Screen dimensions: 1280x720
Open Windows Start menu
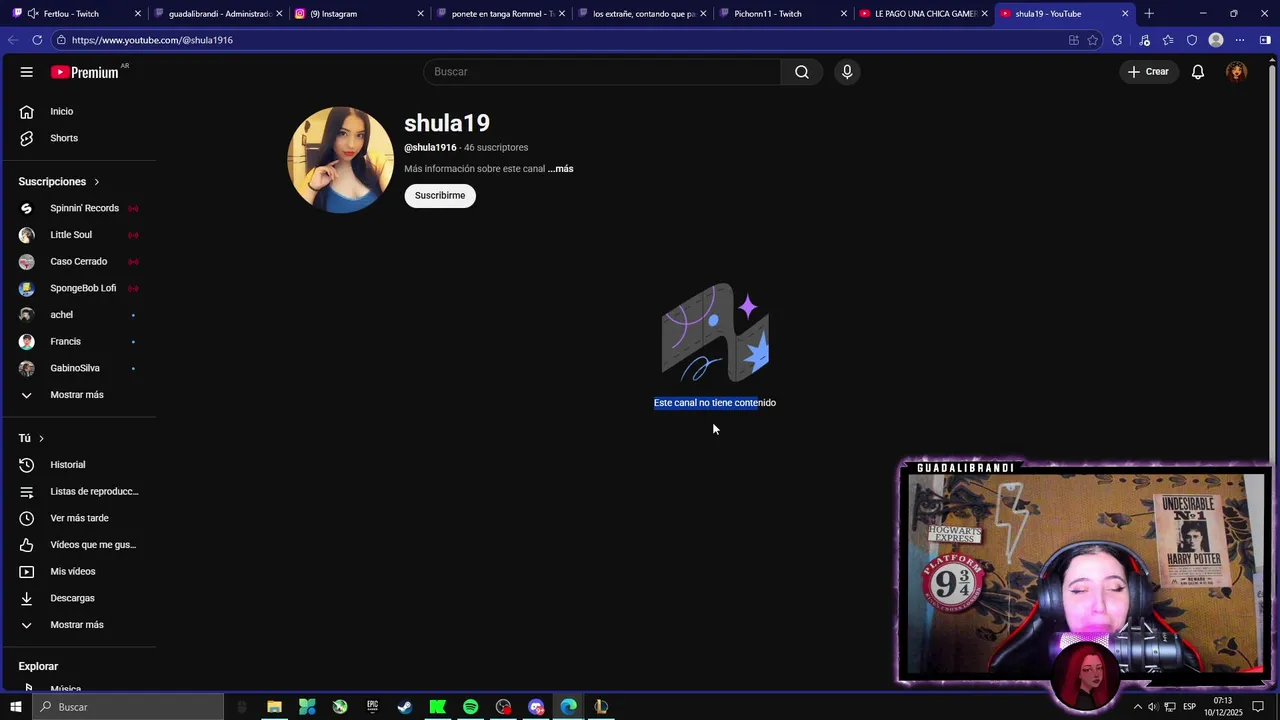tap(15, 707)
